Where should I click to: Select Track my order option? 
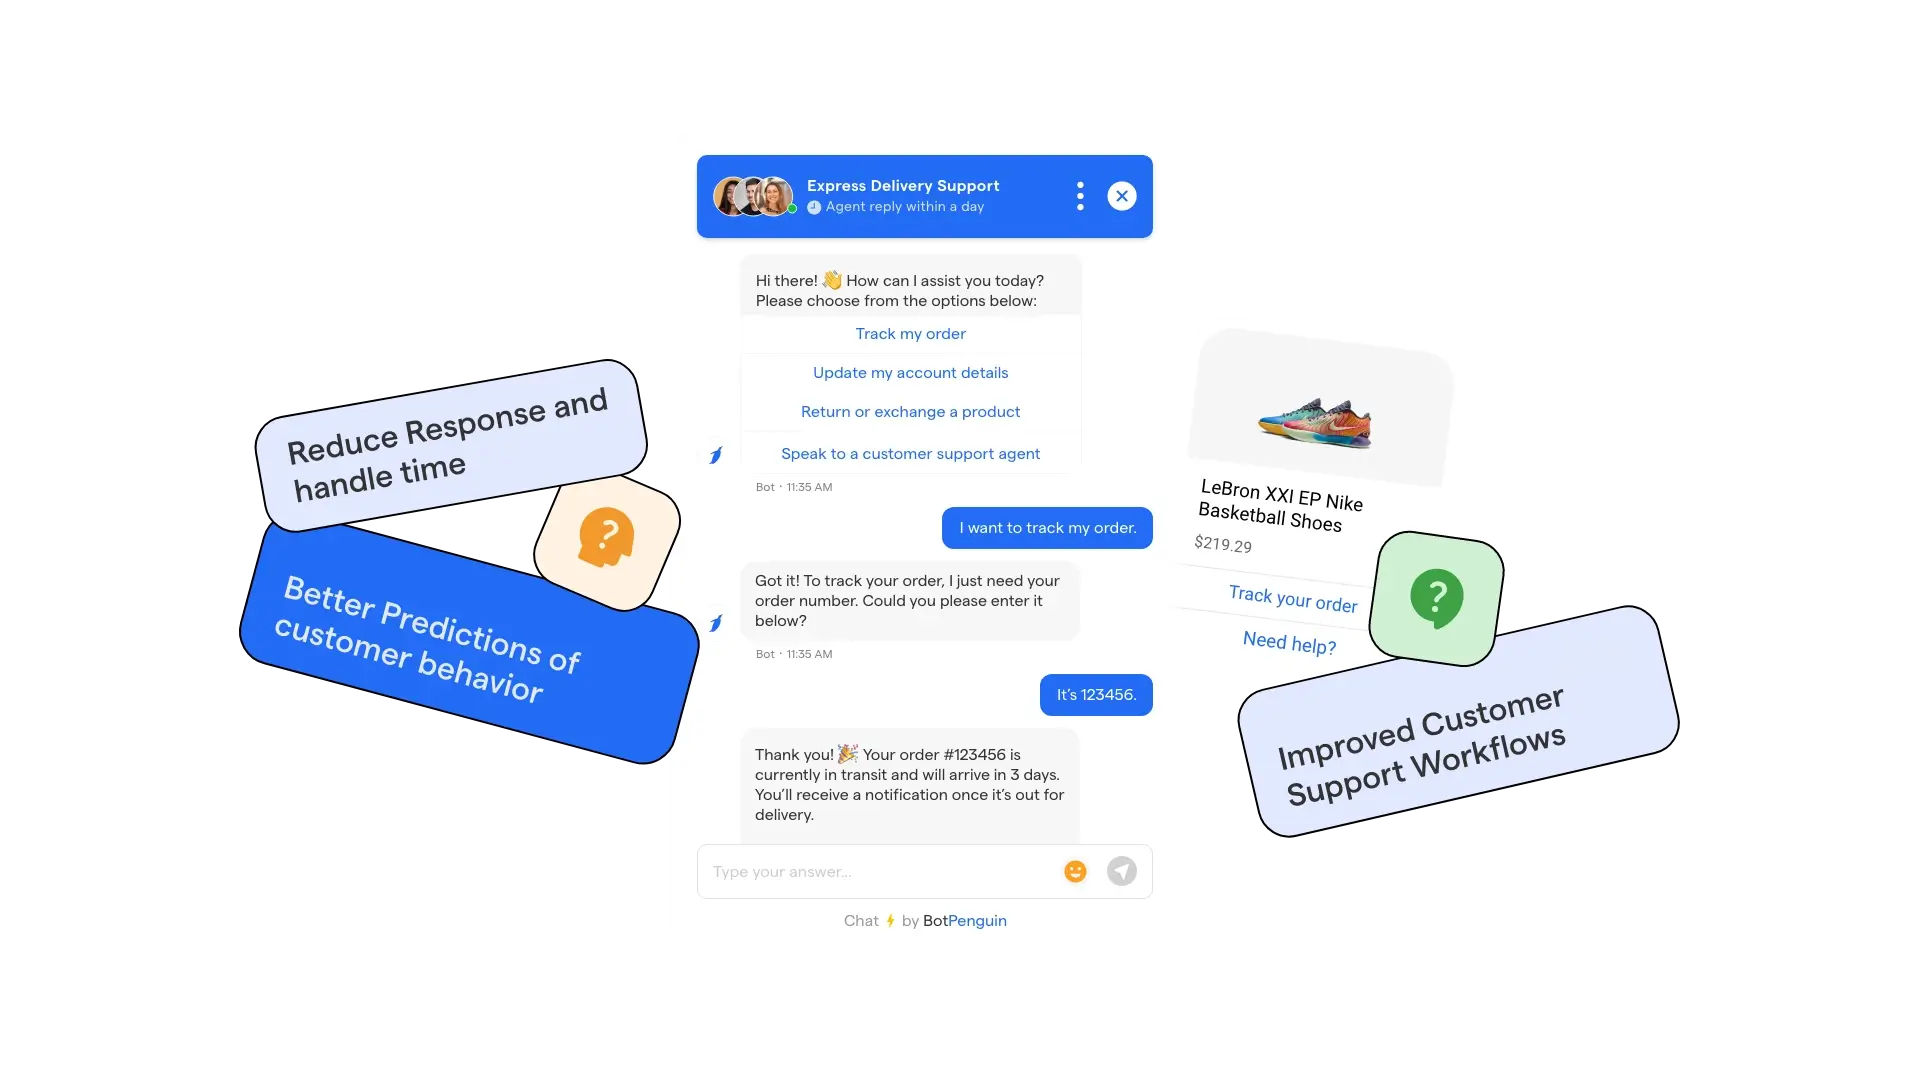click(x=910, y=332)
